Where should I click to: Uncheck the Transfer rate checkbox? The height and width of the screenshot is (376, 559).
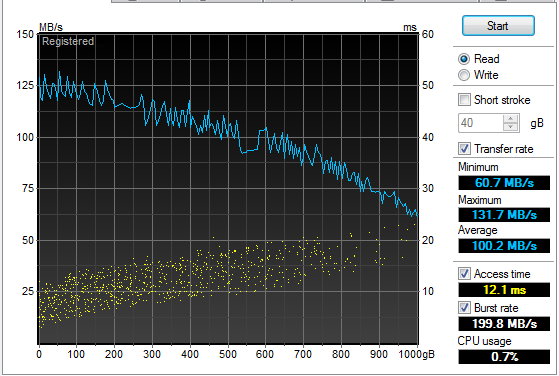click(x=464, y=148)
